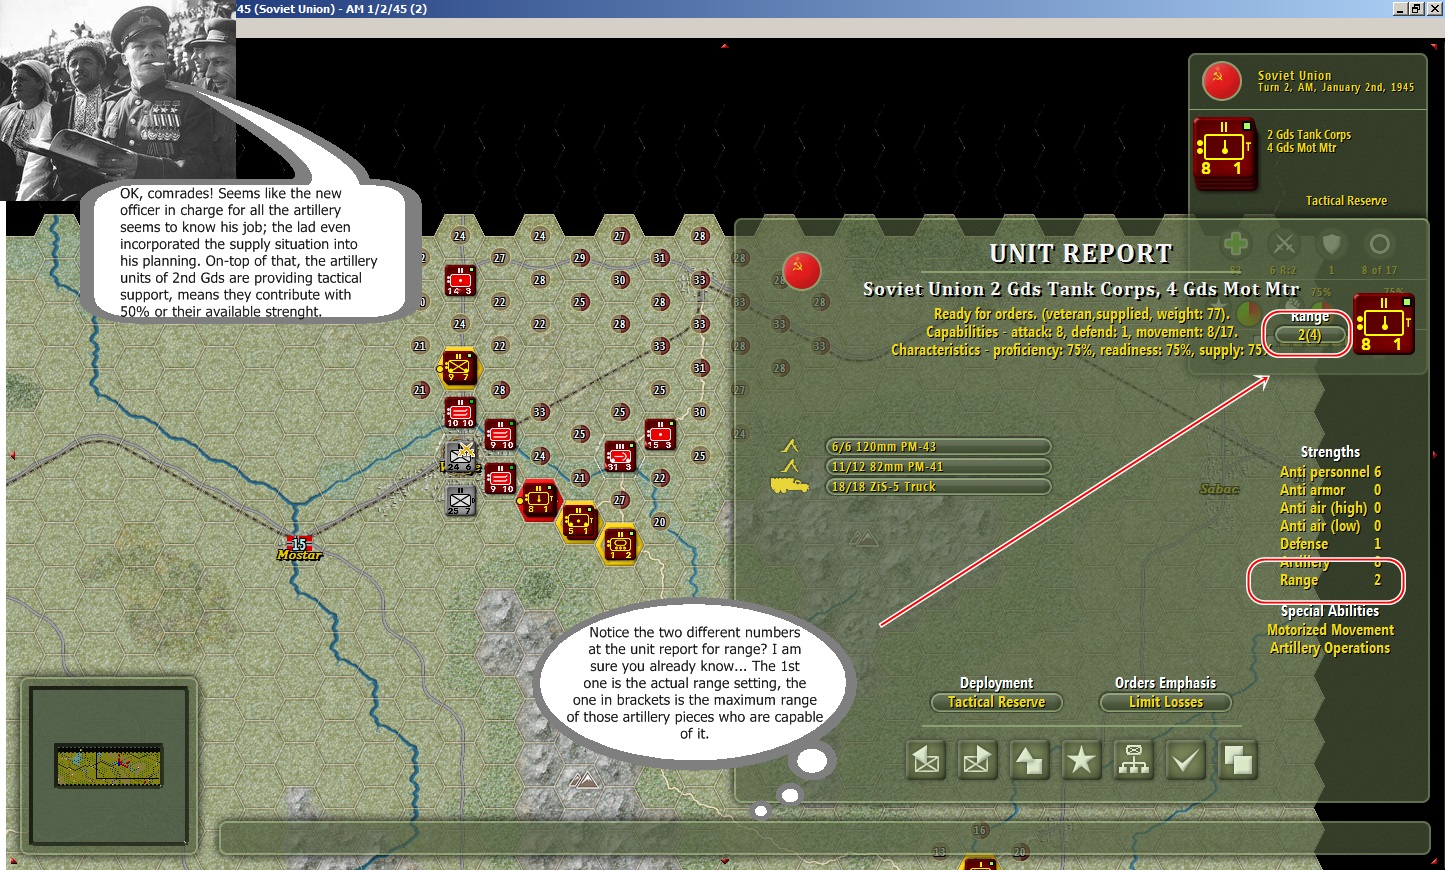
Task: Click the 2 Gds Tank Corps formation name
Action: coord(1309,135)
